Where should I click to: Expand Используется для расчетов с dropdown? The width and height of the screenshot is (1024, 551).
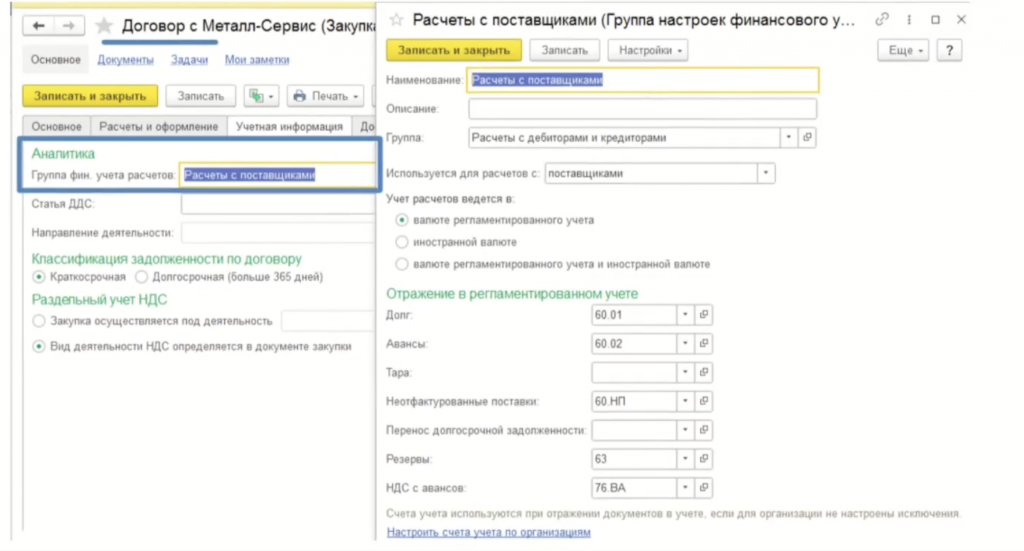[x=765, y=174]
